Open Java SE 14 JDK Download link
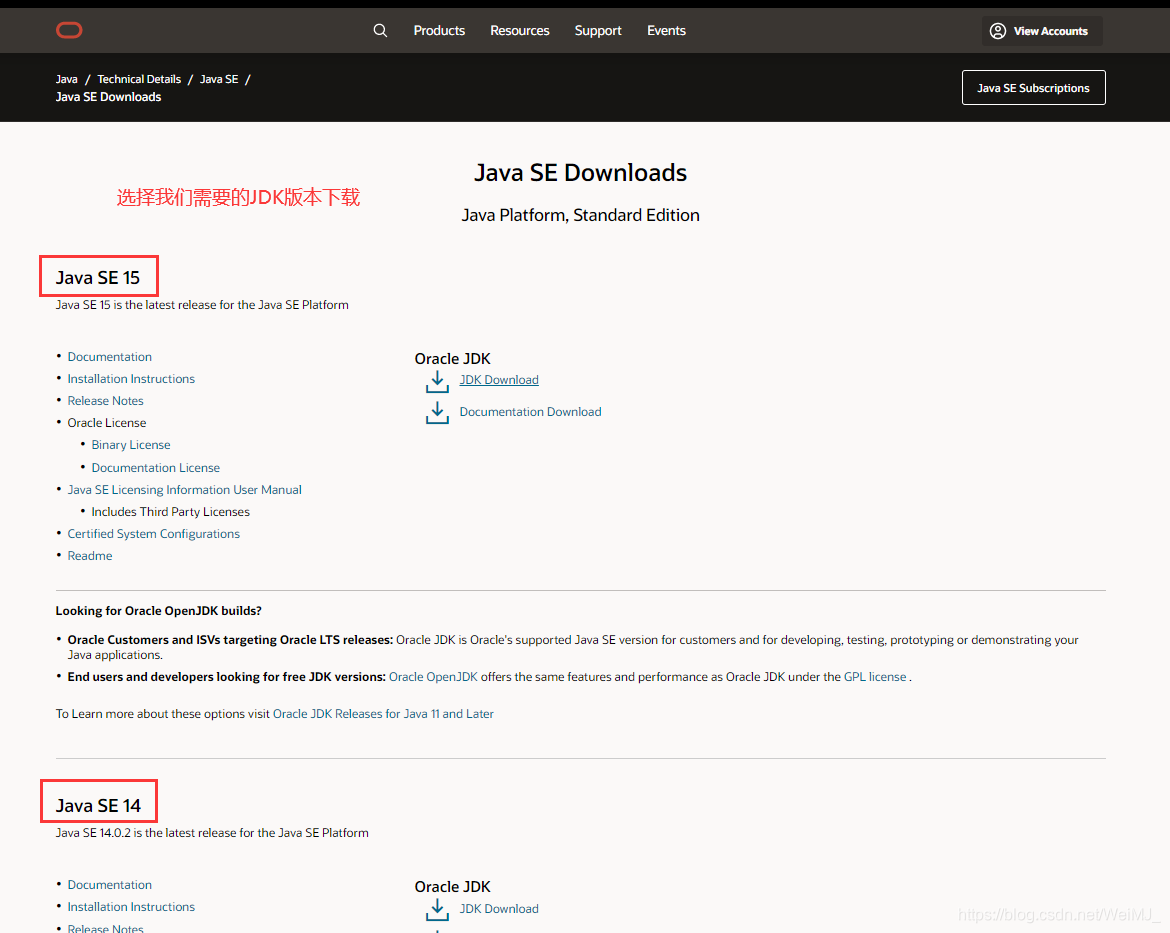The width and height of the screenshot is (1170, 933). point(499,908)
